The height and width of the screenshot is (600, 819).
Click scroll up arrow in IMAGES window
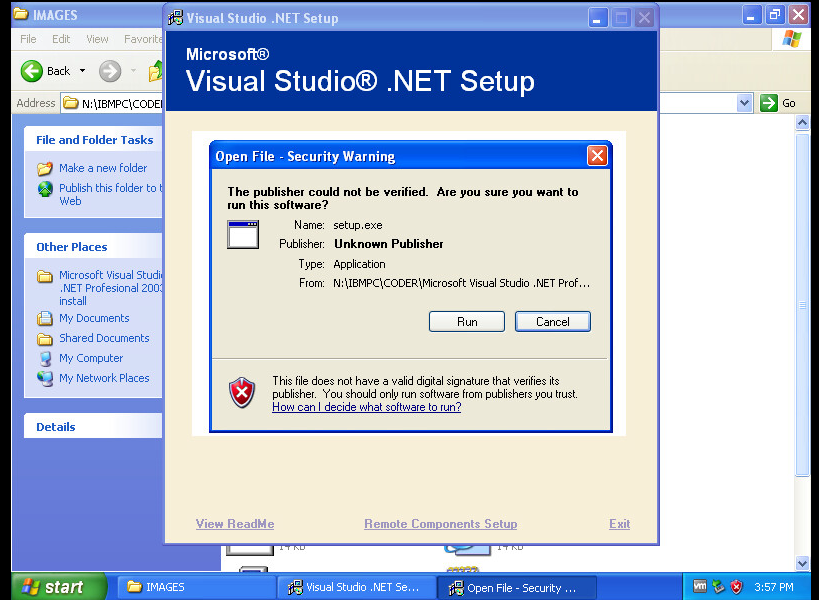click(802, 123)
